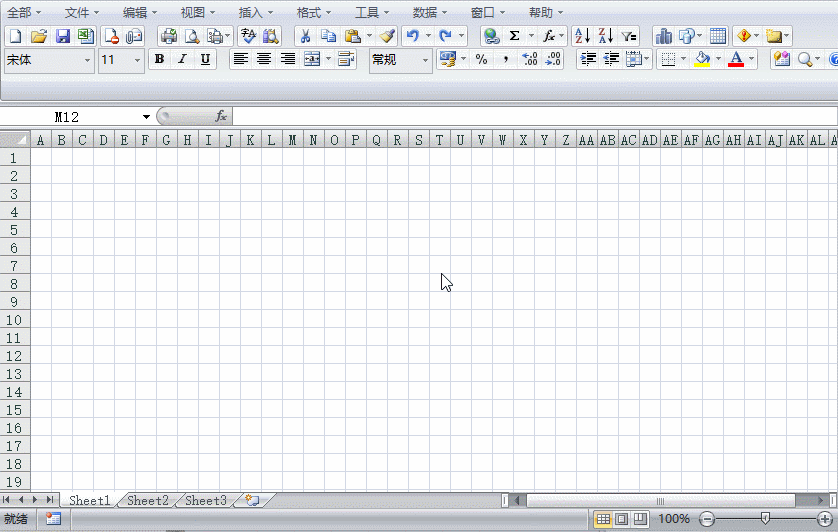The width and height of the screenshot is (838, 532).
Task: Click the insert new worksheet tab button
Action: (x=252, y=500)
